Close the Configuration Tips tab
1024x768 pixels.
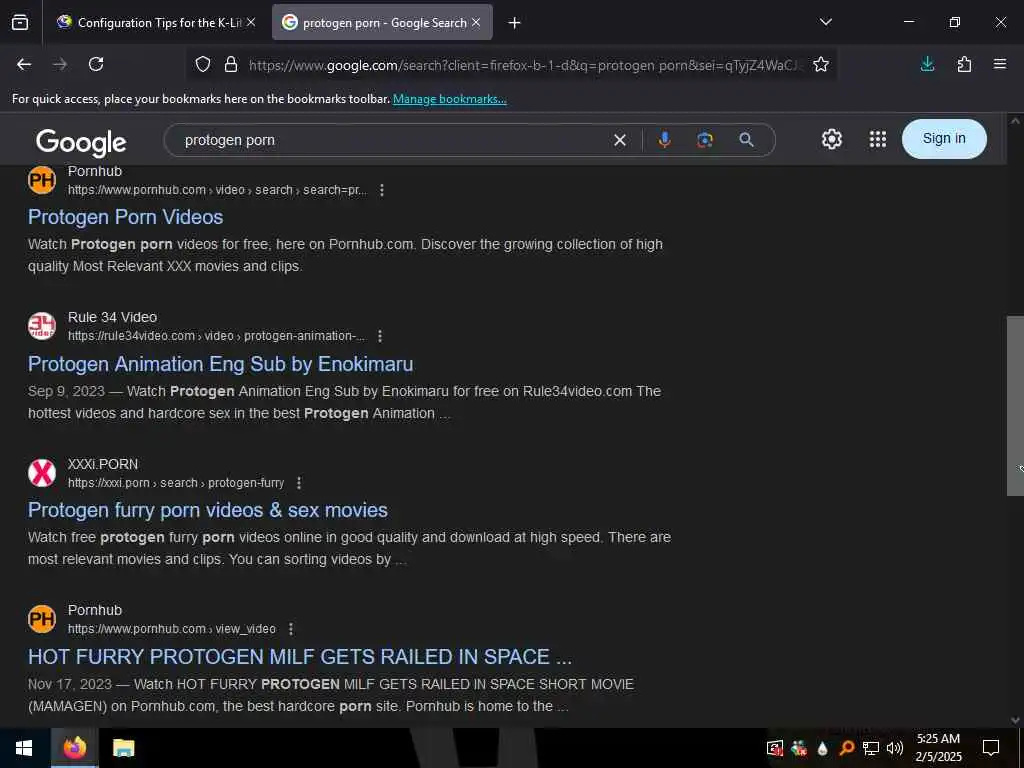tap(251, 22)
